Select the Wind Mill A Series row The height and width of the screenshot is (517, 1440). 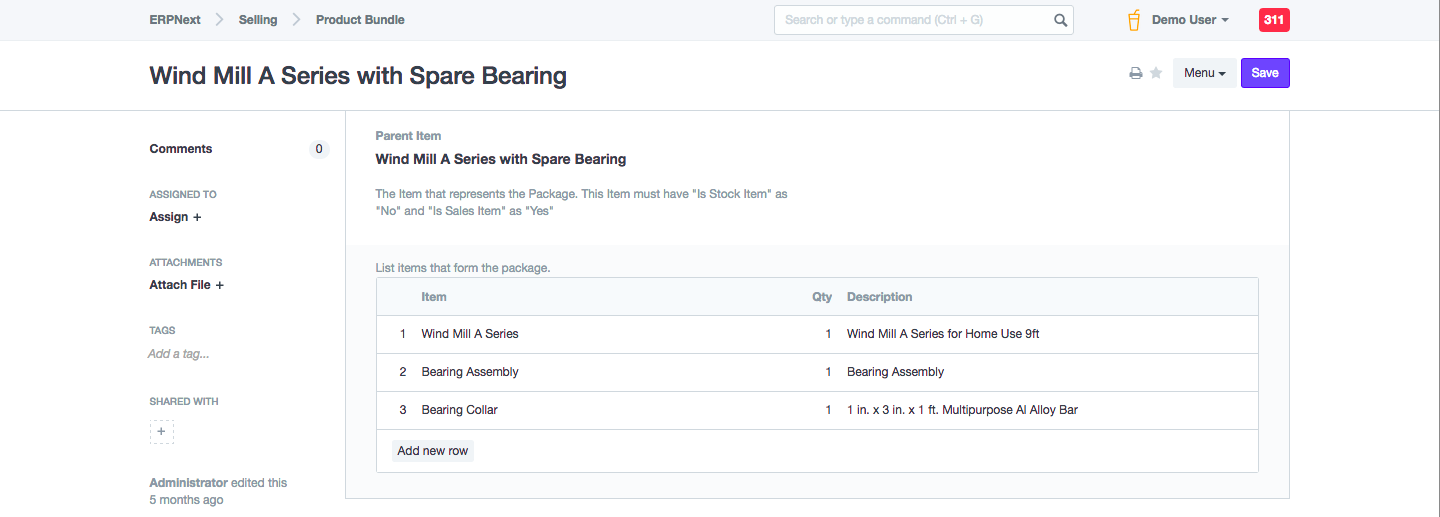(x=470, y=334)
